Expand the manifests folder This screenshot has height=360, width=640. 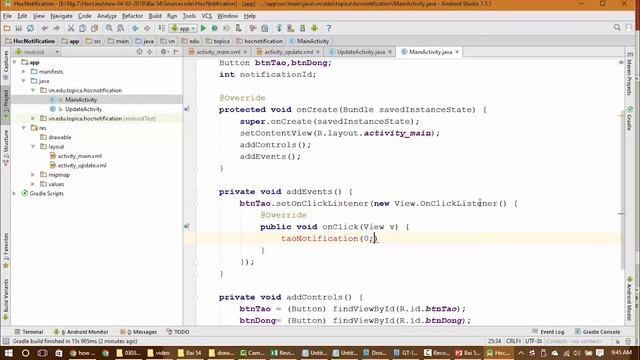point(24,71)
